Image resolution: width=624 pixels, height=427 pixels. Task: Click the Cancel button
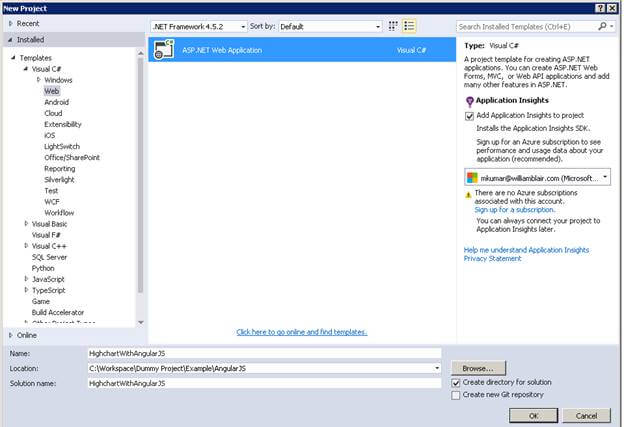586,415
